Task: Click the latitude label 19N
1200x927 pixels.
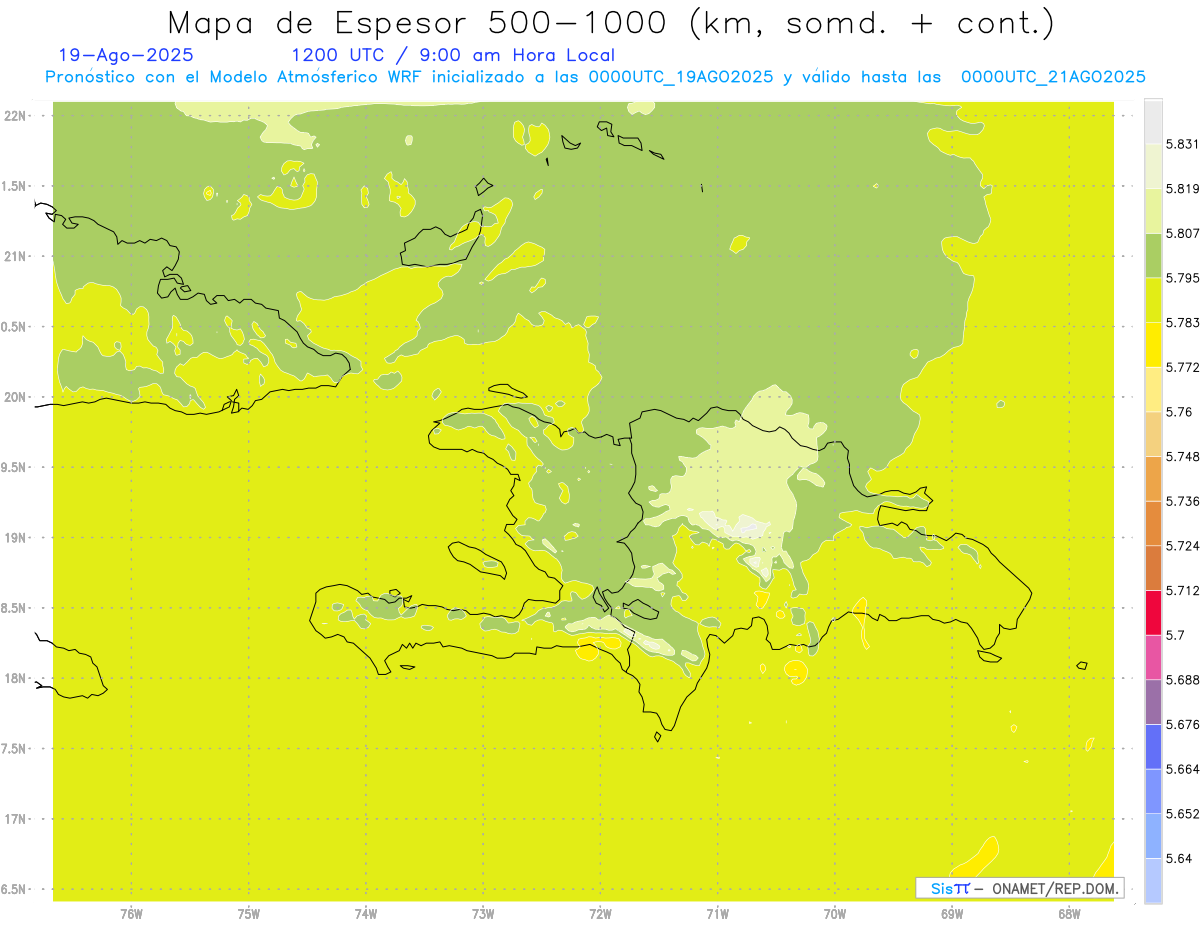Action: pyautogui.click(x=15, y=538)
